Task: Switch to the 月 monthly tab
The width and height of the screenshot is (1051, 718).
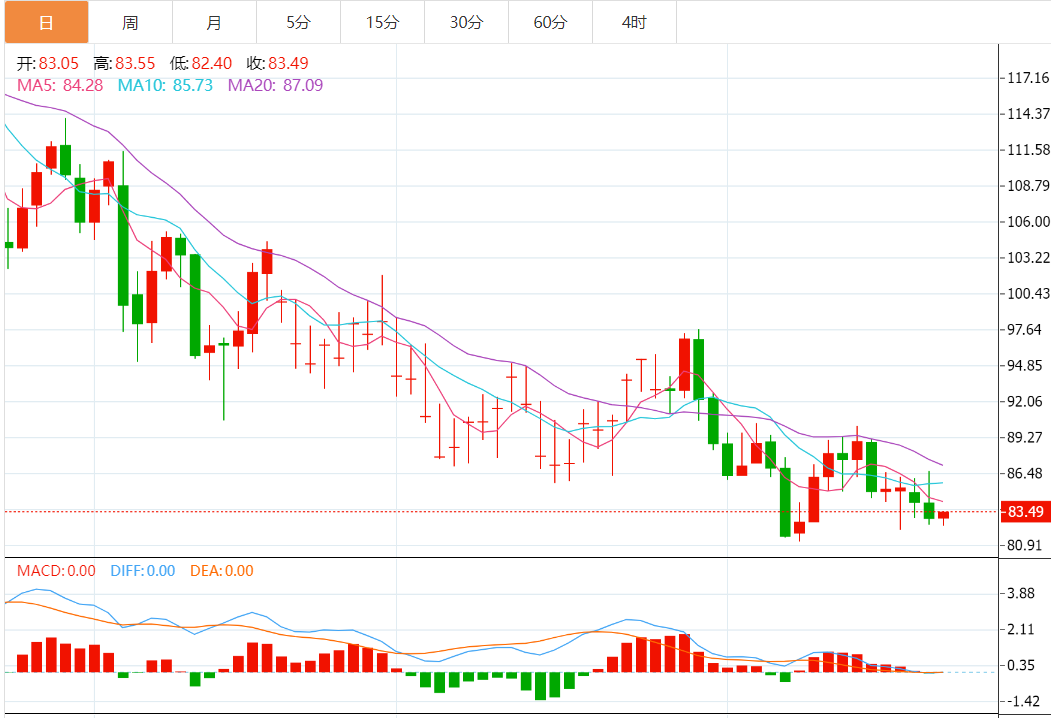Action: (214, 22)
